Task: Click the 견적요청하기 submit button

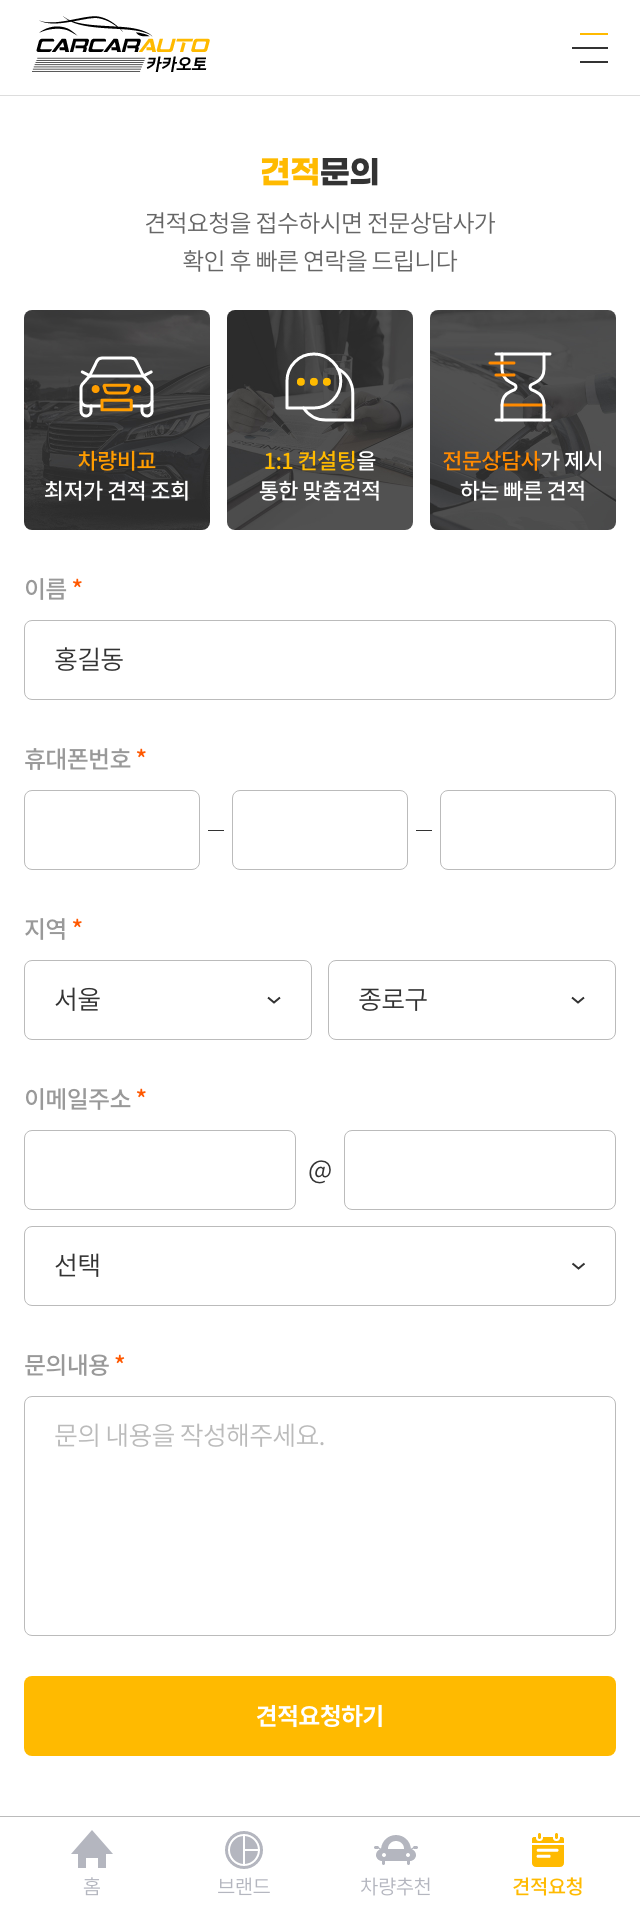Action: point(320,1716)
